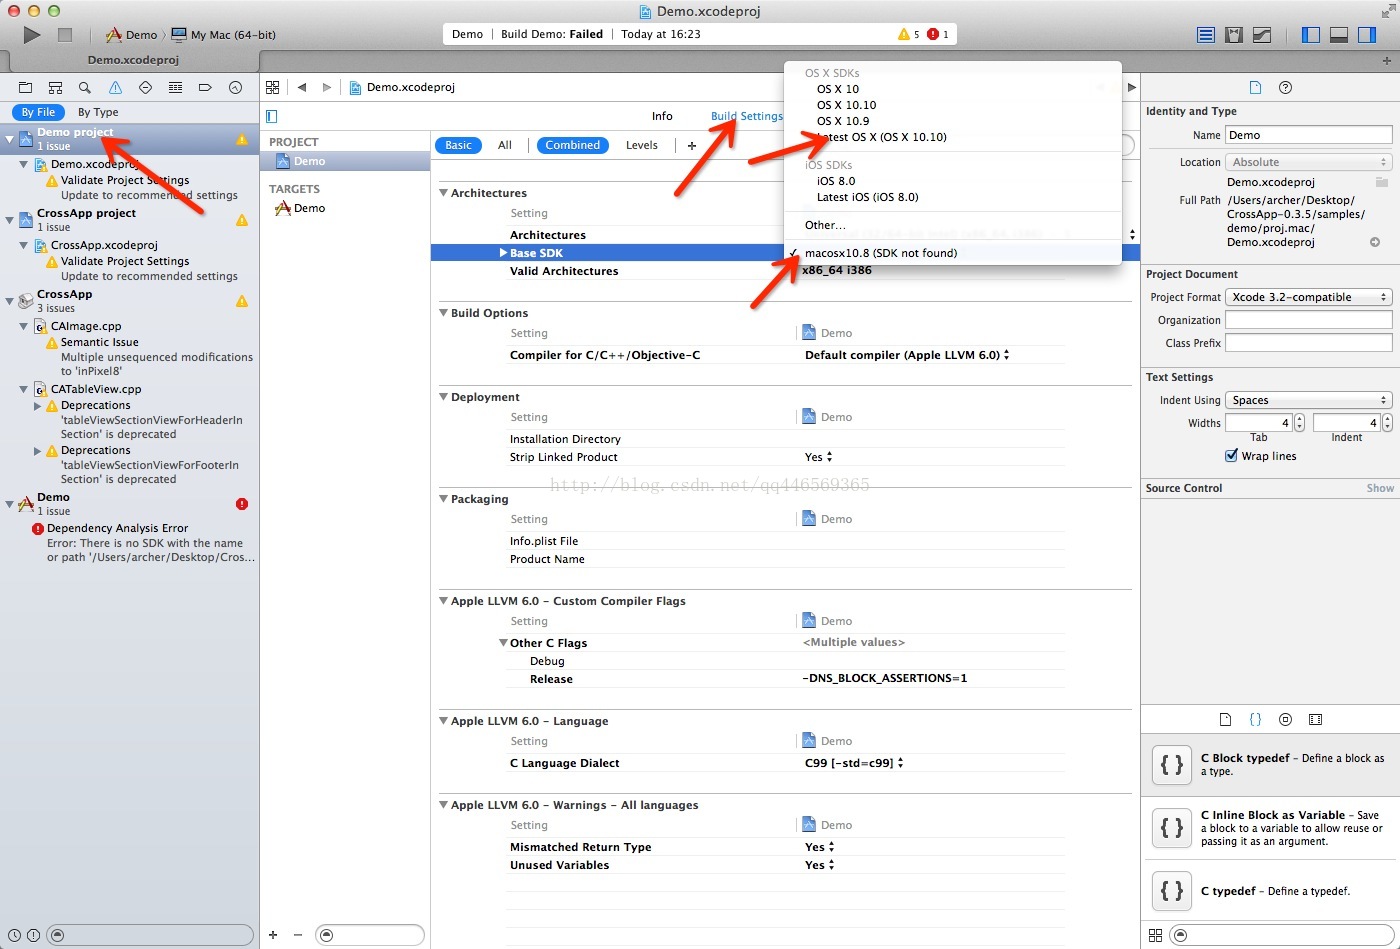Switch to Levels settings view
This screenshot has height=949, width=1400.
[642, 145]
